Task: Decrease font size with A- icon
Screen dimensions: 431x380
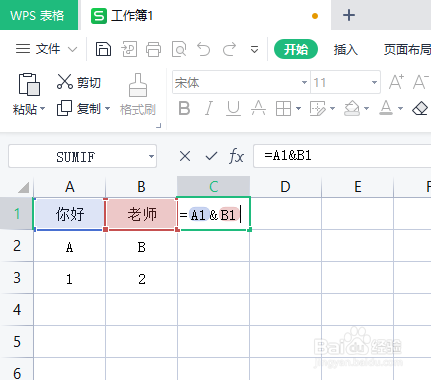Action: (420, 82)
